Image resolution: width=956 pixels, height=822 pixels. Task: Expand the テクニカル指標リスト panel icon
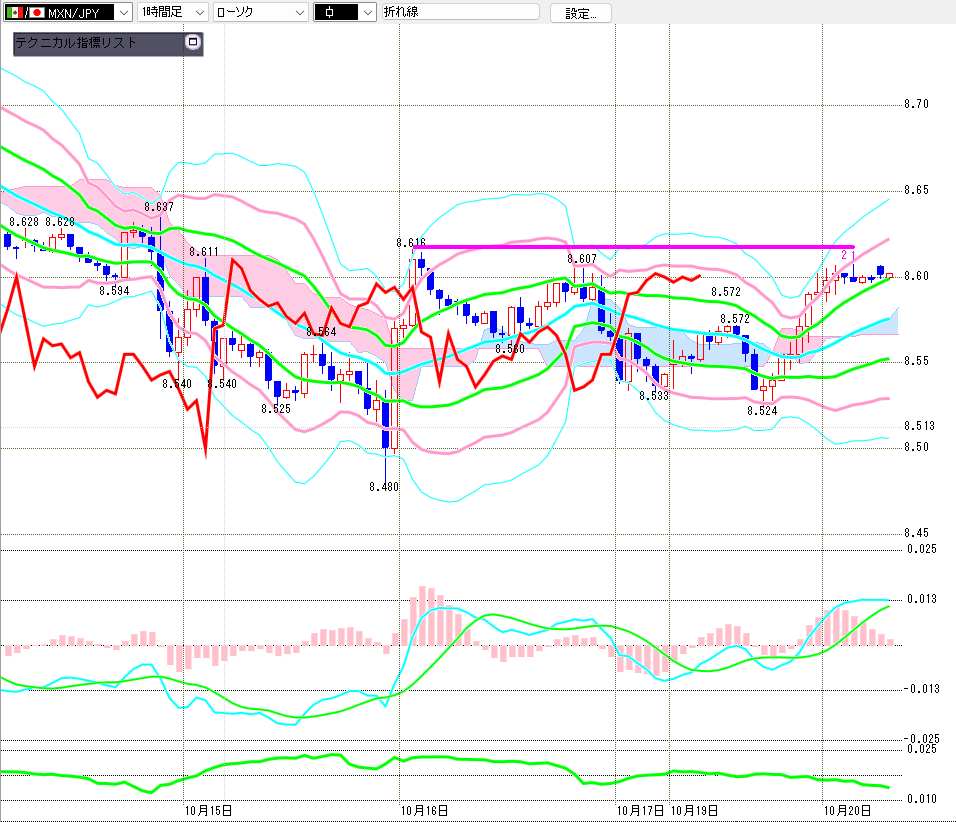tap(193, 42)
